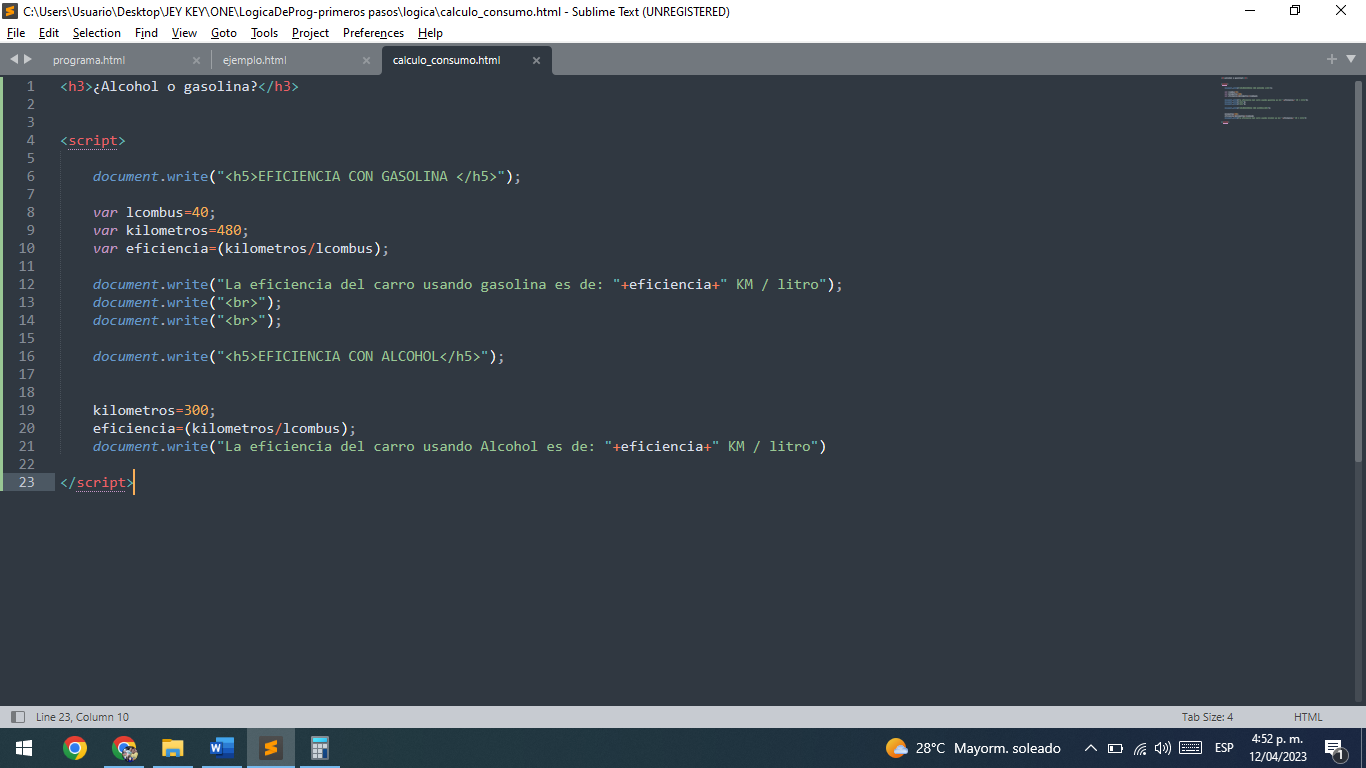The image size is (1366, 768).
Task: Toggle the side bar via status bar icon
Action: 17,717
